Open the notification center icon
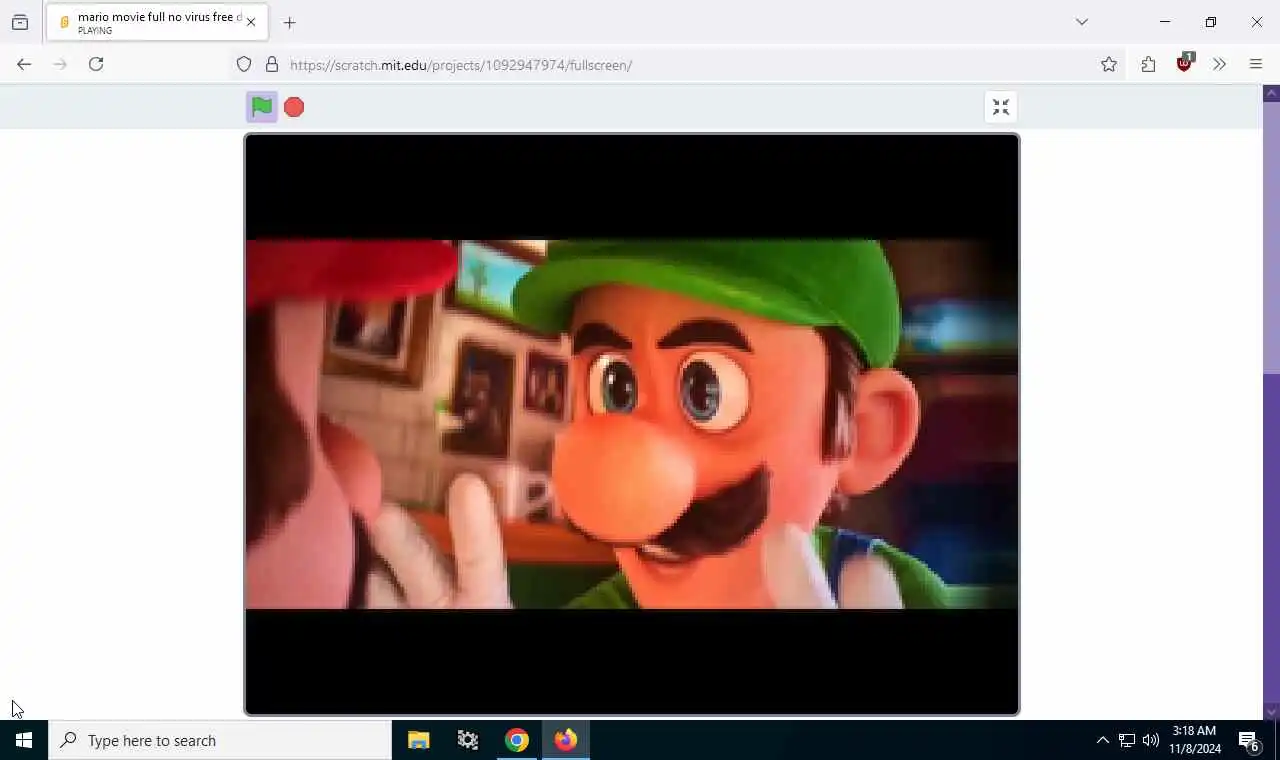This screenshot has width=1280, height=760. (1249, 740)
